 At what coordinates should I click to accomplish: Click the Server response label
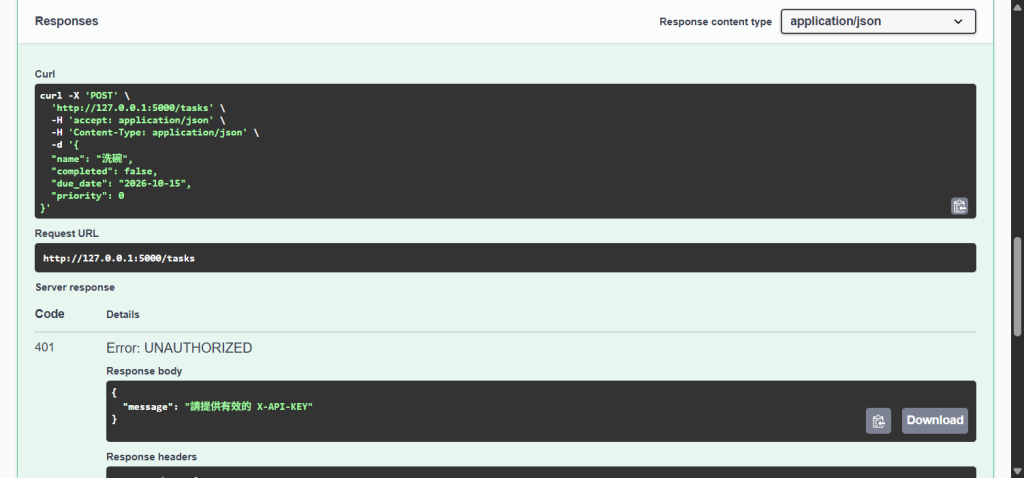click(75, 287)
